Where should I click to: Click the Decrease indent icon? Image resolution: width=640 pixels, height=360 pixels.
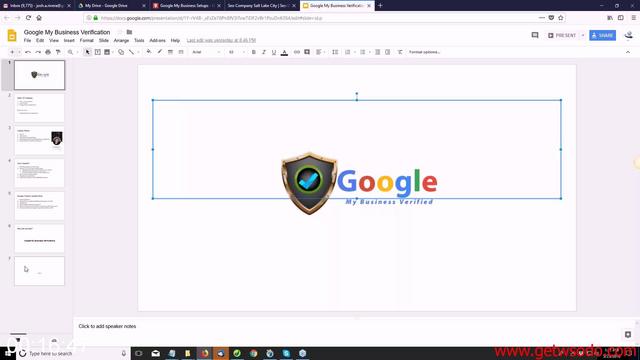(x=378, y=52)
